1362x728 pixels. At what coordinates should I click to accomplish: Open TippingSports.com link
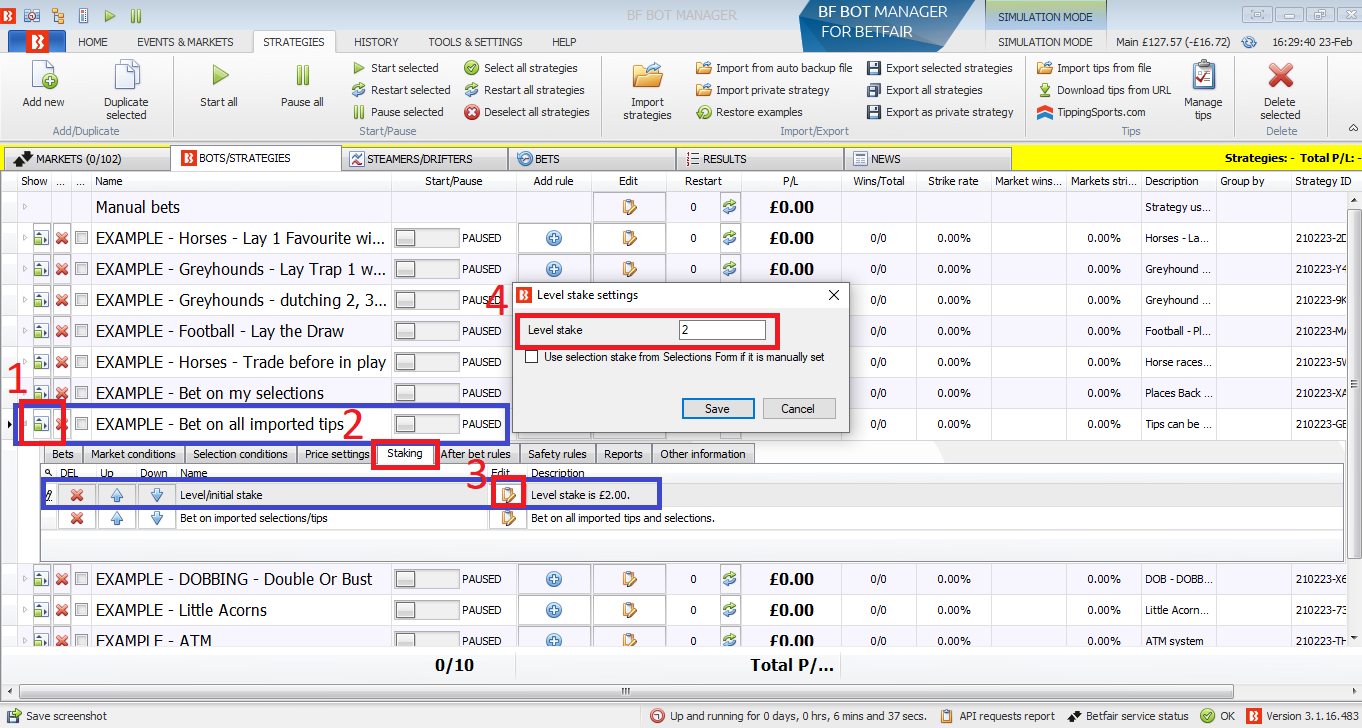click(x=1091, y=112)
